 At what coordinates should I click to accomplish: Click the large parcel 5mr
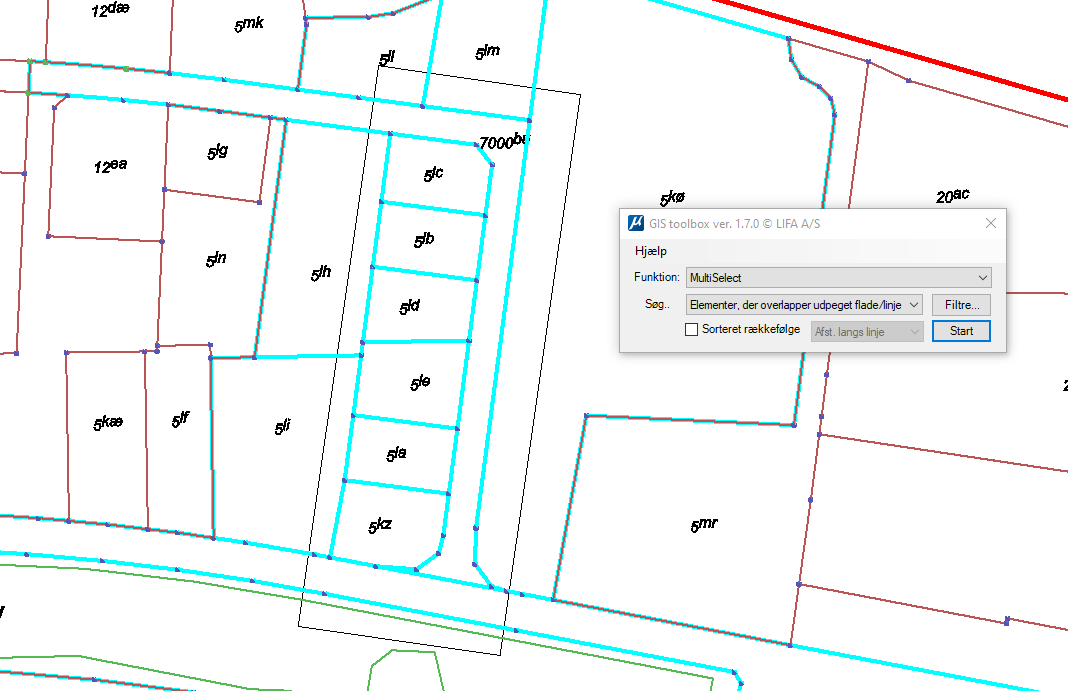pos(704,525)
